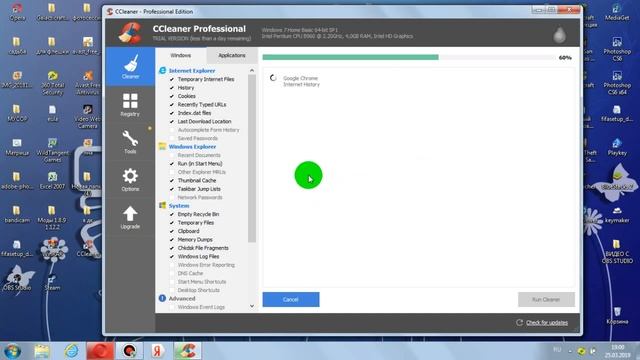Viewport: 640px width, 360px height.
Task: Toggle Recently Typed URLs checkbox
Action: 172,104
